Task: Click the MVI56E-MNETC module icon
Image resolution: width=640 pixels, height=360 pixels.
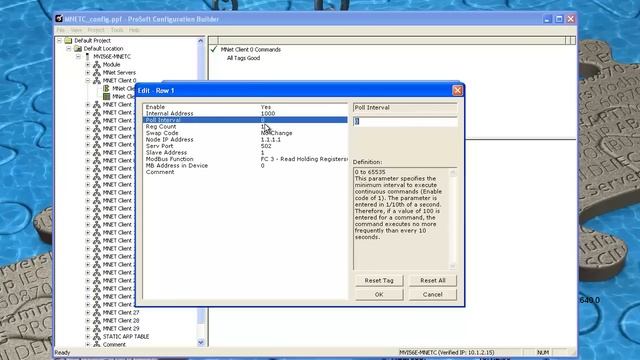Action: coord(87,56)
